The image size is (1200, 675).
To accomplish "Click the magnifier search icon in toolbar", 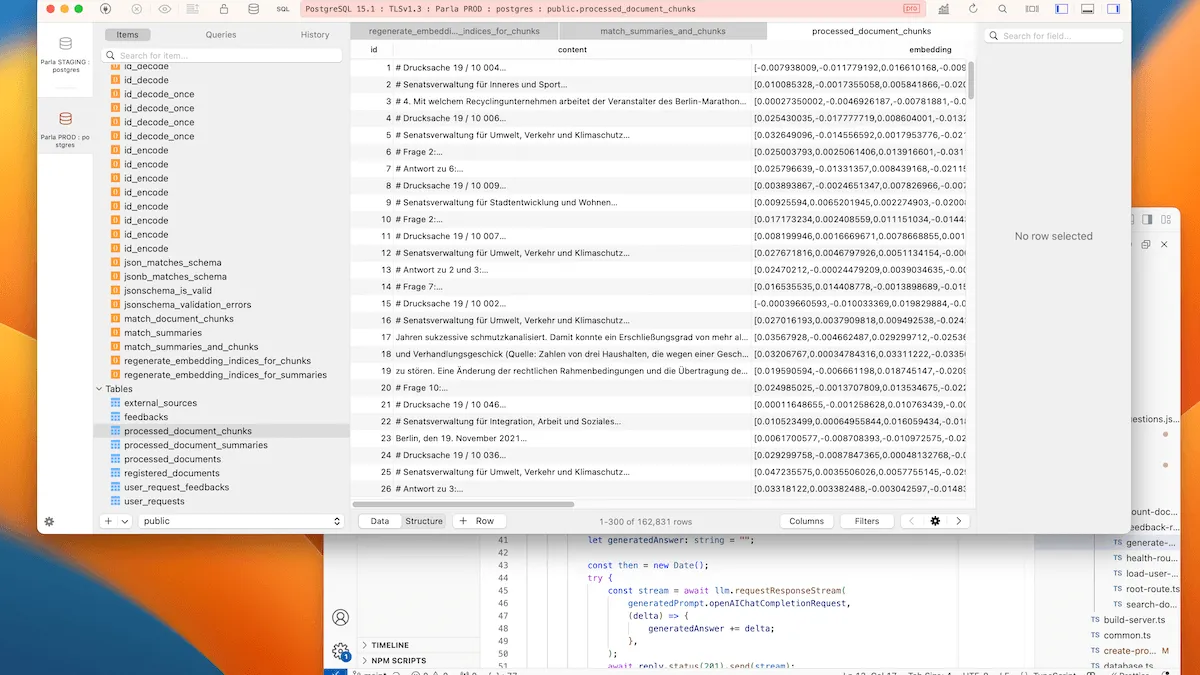I will [1003, 9].
